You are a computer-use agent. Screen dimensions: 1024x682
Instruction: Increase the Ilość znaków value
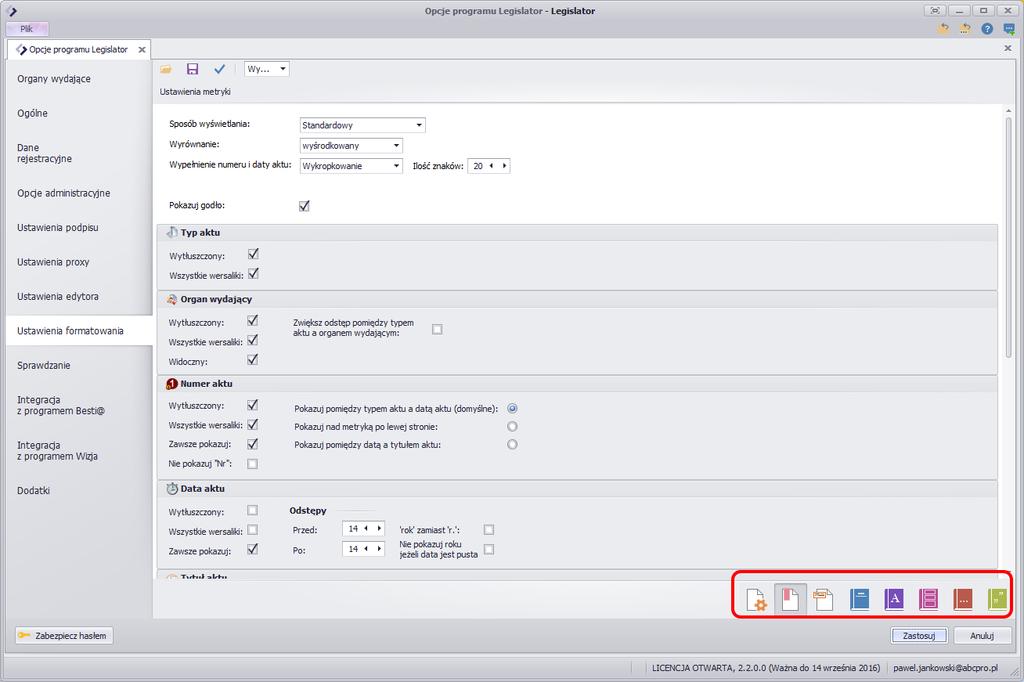[504, 166]
